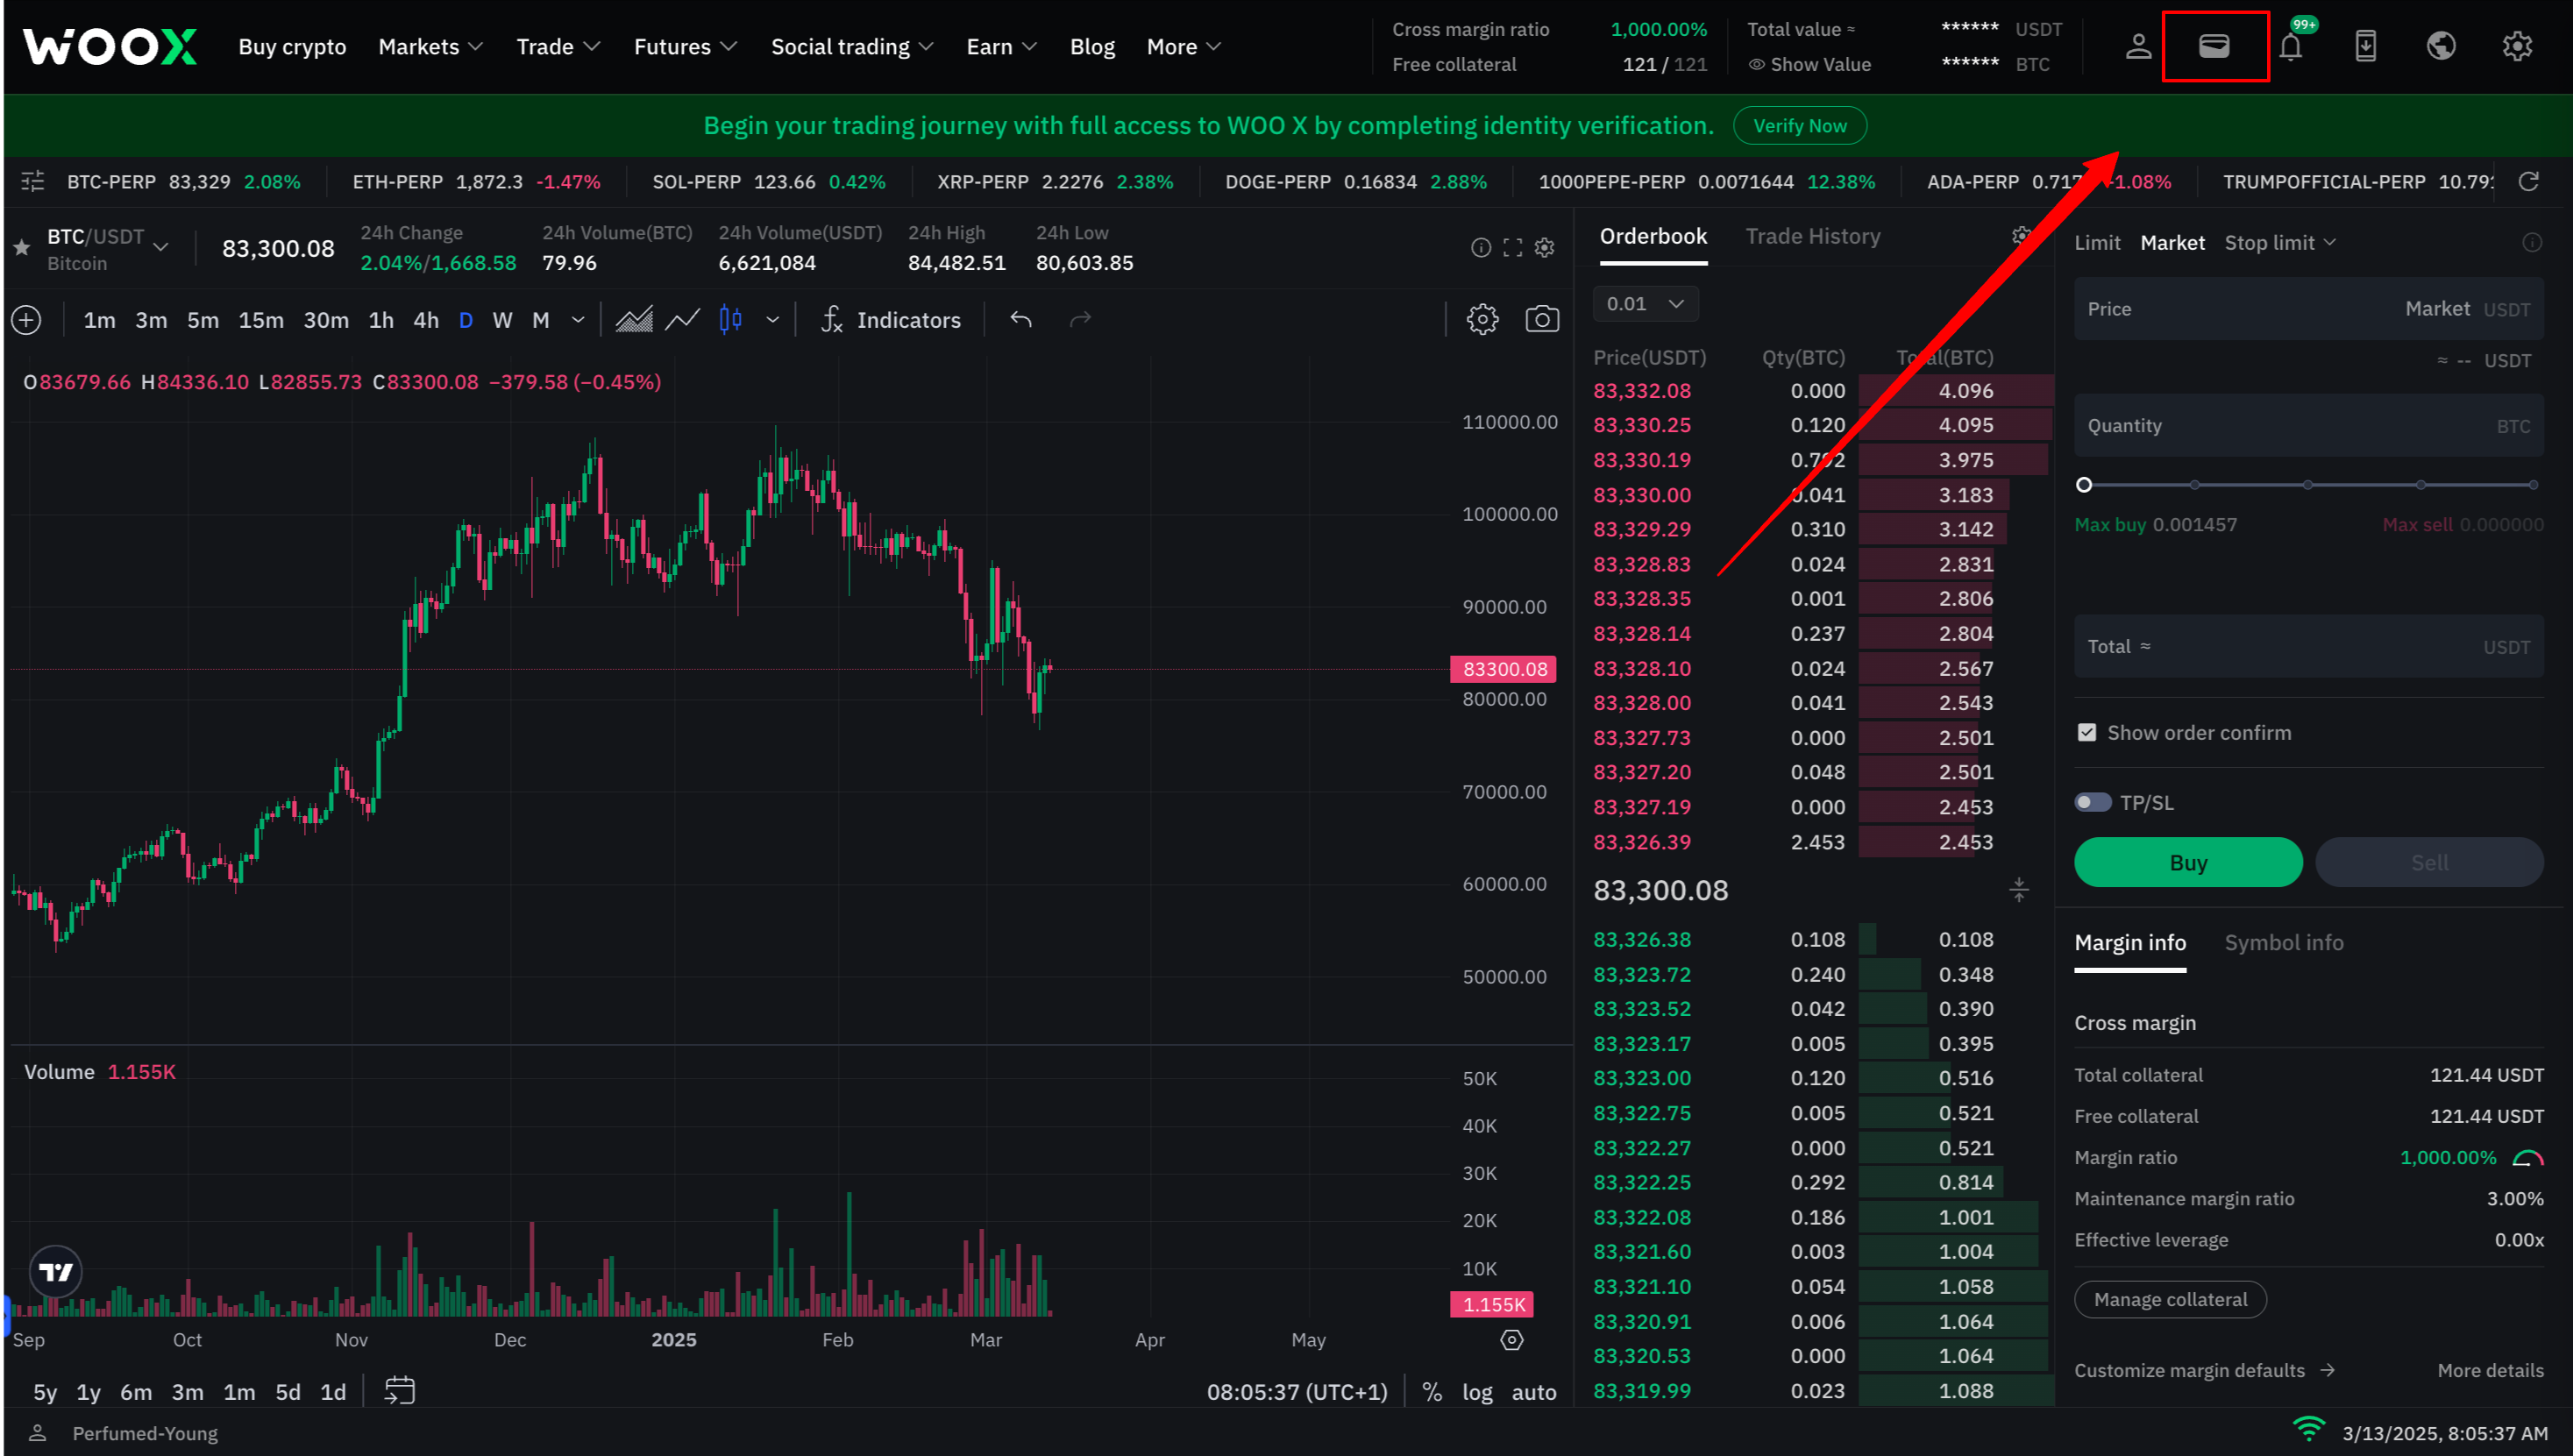Toggle log scale on chart

click(x=1477, y=1392)
